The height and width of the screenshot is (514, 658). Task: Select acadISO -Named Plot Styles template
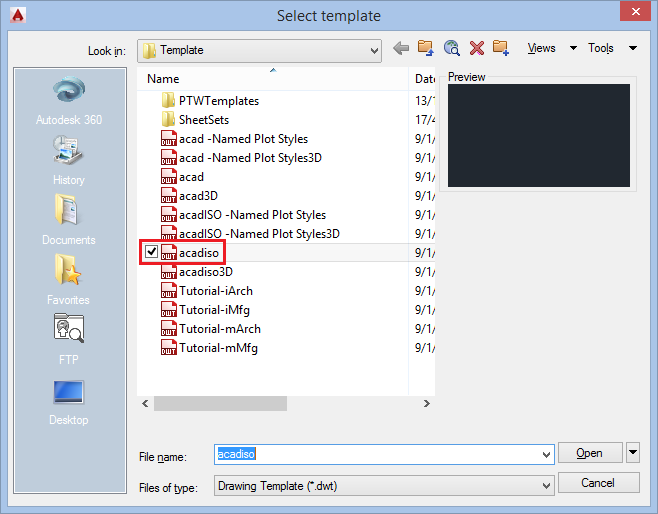point(243,215)
